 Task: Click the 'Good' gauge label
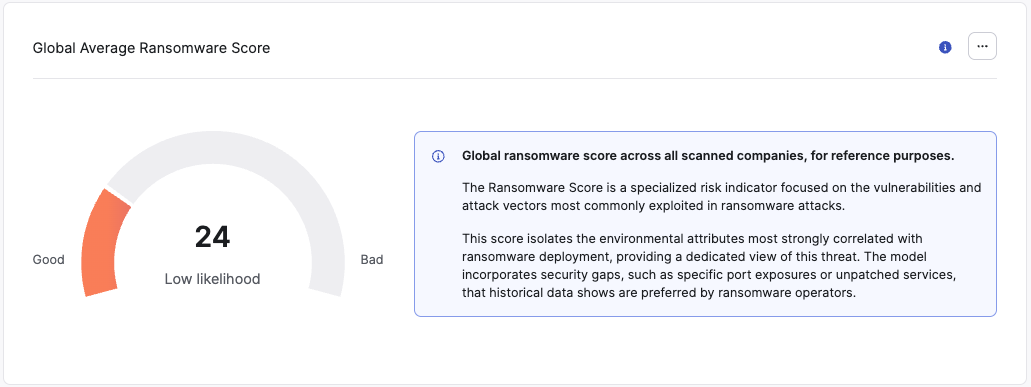click(49, 260)
